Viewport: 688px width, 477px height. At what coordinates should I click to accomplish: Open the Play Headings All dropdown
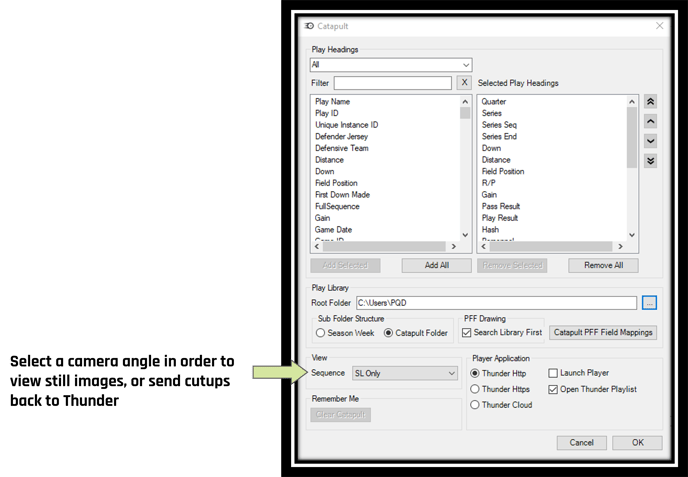tap(391, 65)
